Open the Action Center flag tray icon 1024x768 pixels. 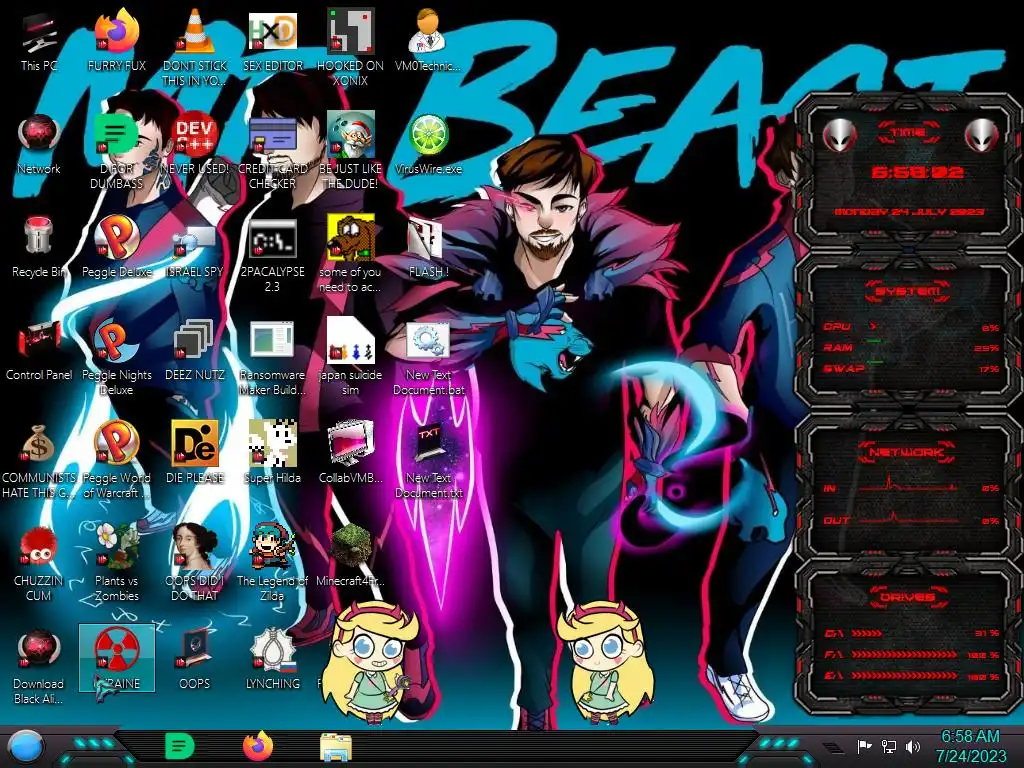(864, 746)
